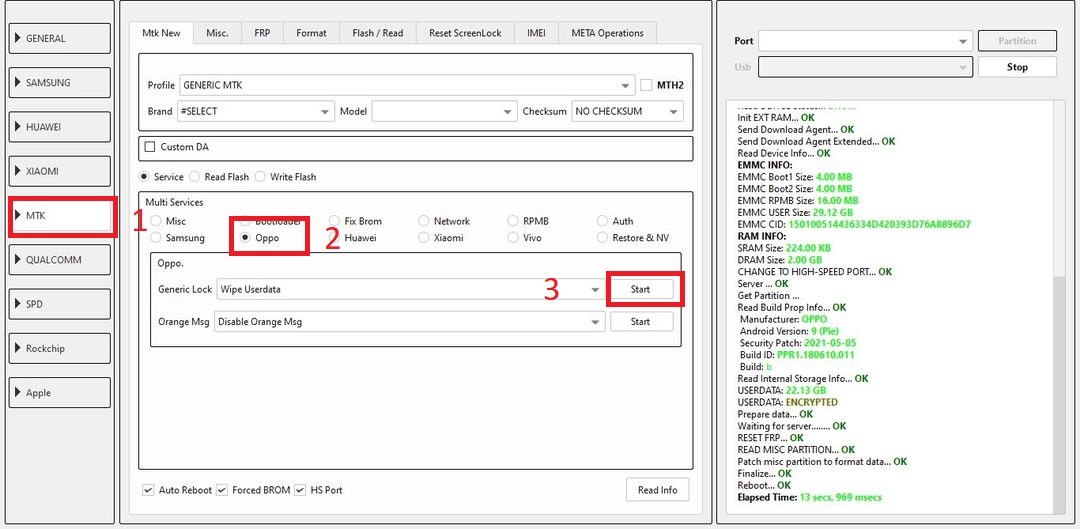Enable the Custom DA checkbox
This screenshot has height=529, width=1080.
pos(149,147)
